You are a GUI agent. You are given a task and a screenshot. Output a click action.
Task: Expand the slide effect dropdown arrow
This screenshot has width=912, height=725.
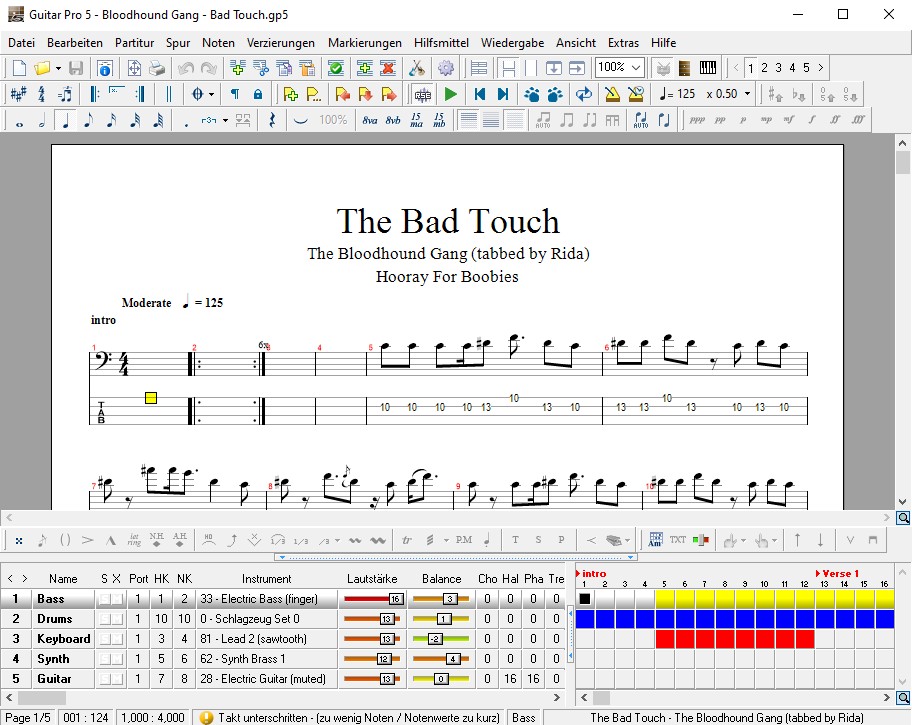337,541
